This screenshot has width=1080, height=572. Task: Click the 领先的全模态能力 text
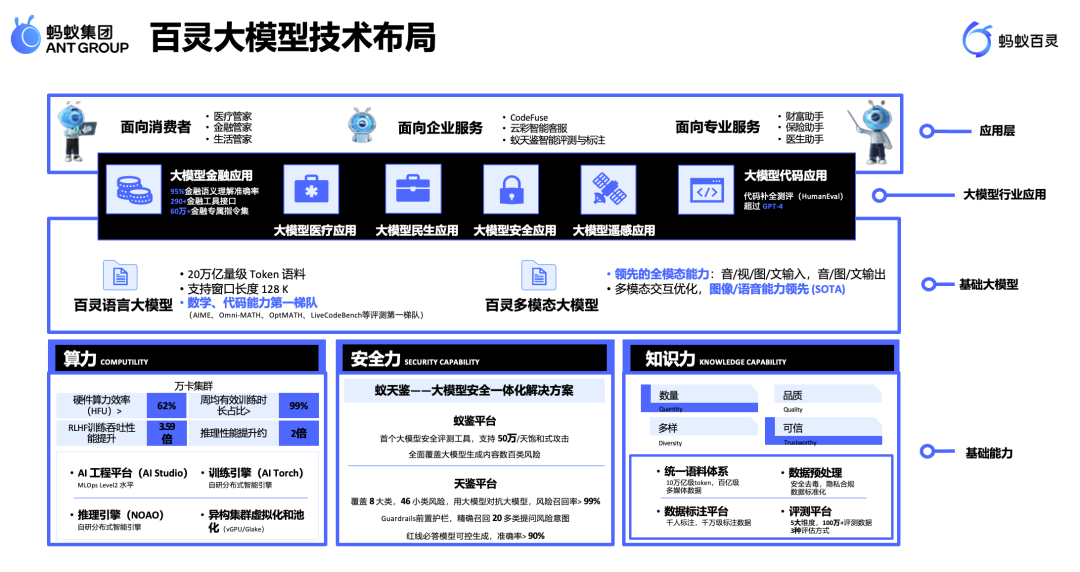tap(661, 274)
